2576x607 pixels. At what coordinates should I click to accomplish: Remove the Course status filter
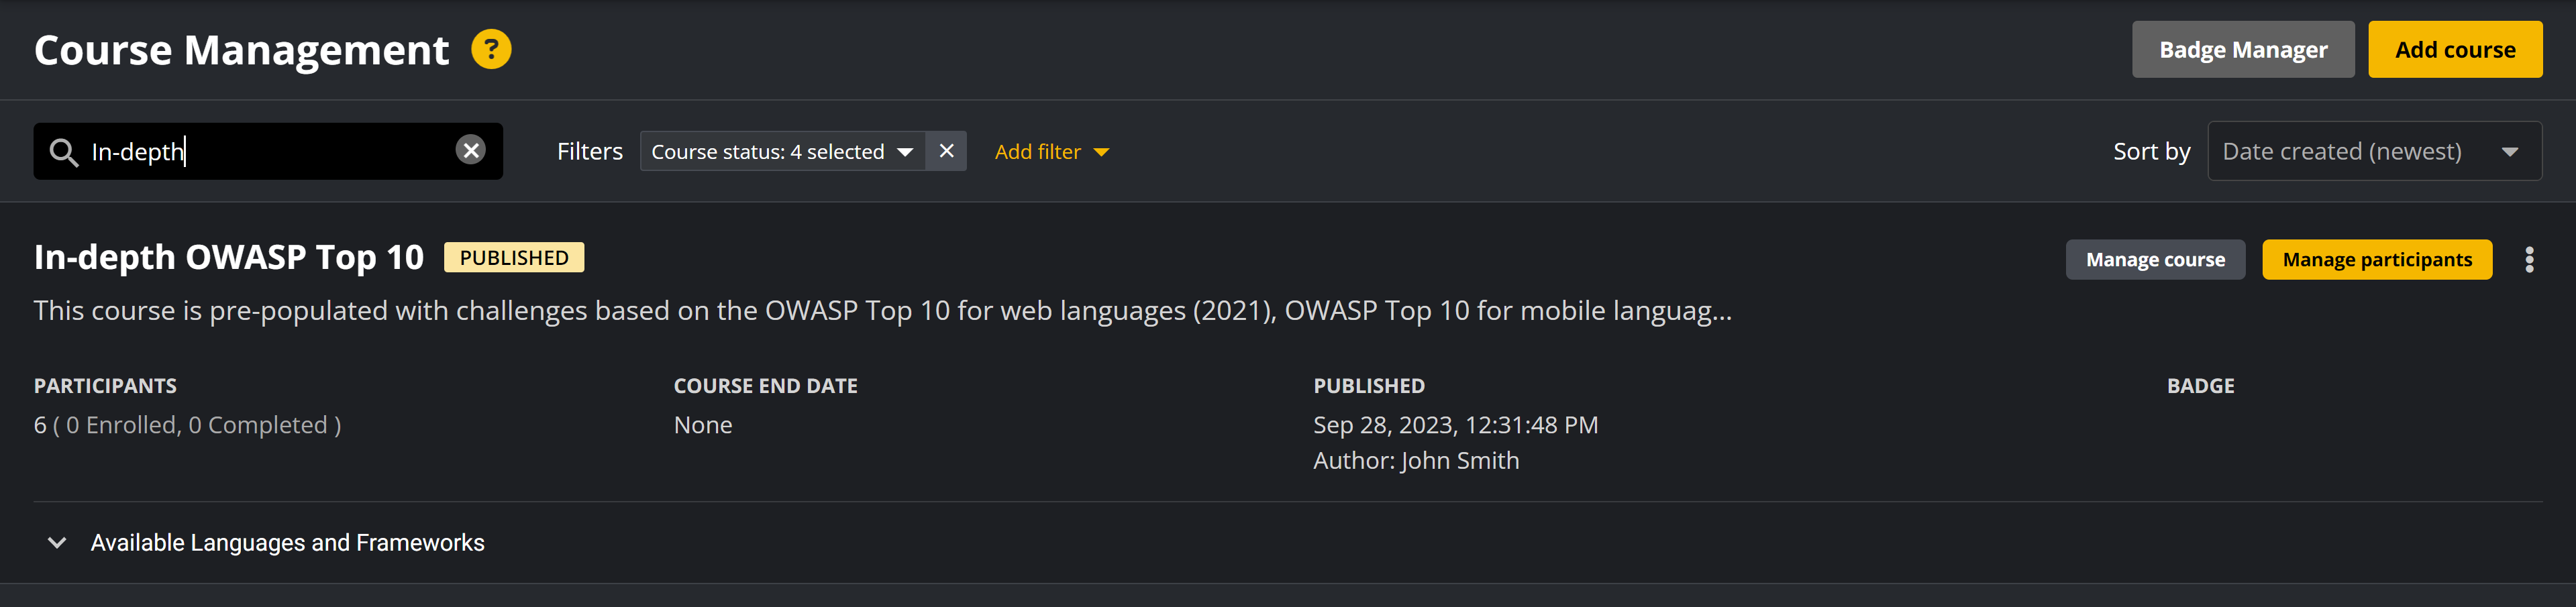tap(946, 151)
